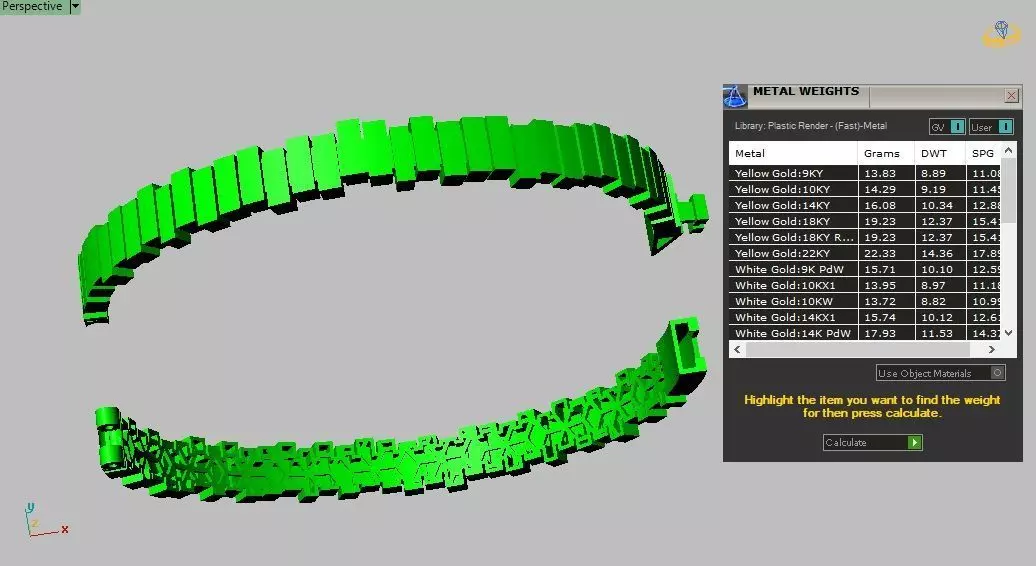
Task: Select the Yellow Gold:10KY row
Action: [865, 189]
